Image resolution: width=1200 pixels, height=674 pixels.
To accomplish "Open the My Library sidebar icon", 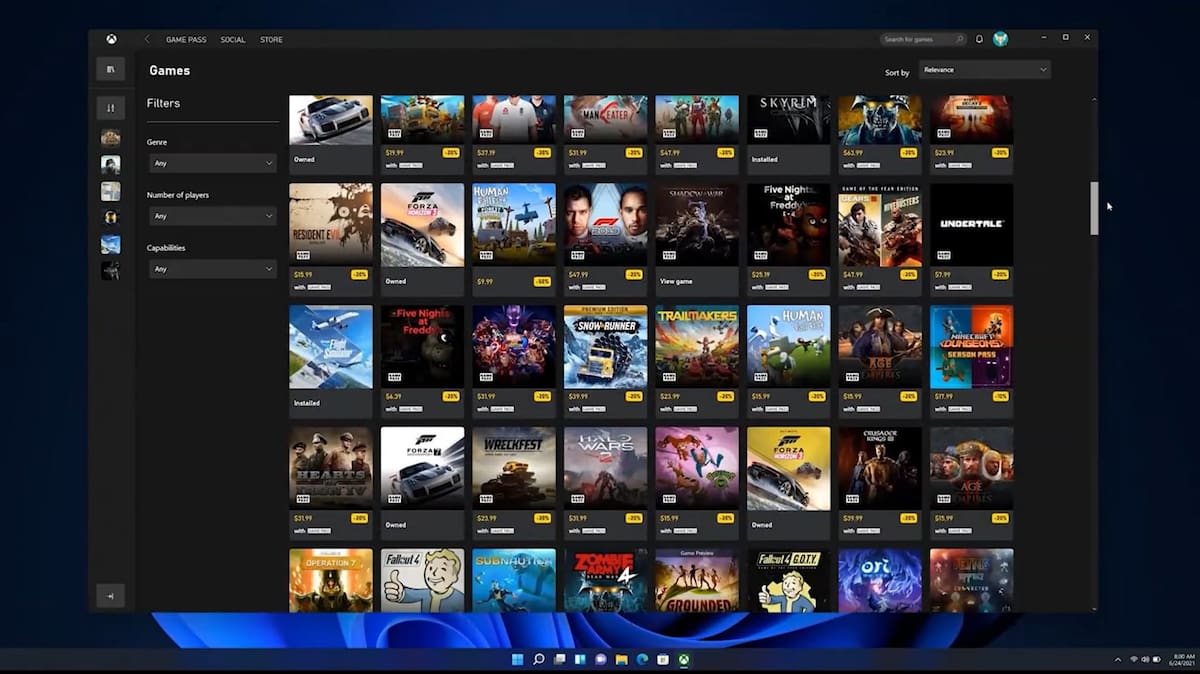I will (x=110, y=69).
